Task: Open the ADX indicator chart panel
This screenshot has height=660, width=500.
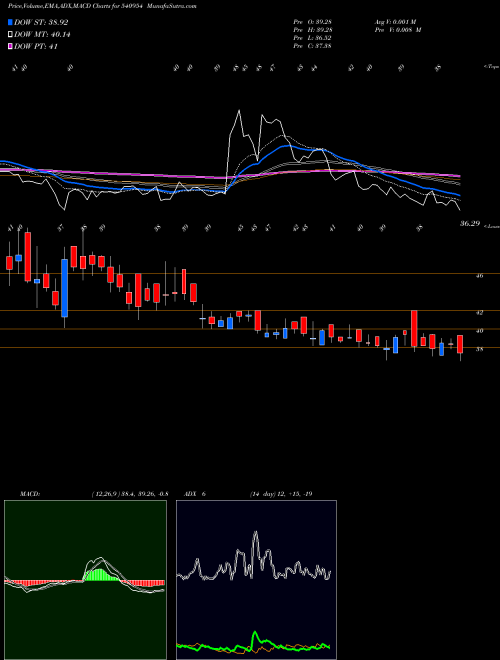Action: 256,580
